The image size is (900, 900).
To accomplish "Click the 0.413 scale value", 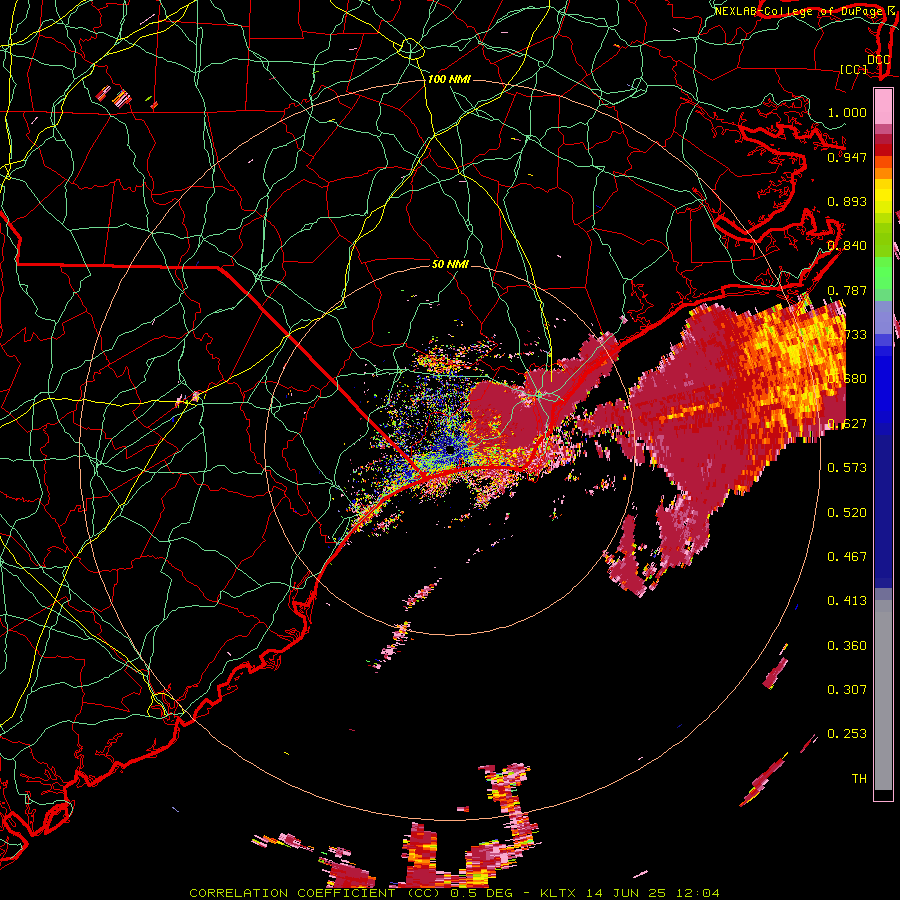I will point(847,601).
